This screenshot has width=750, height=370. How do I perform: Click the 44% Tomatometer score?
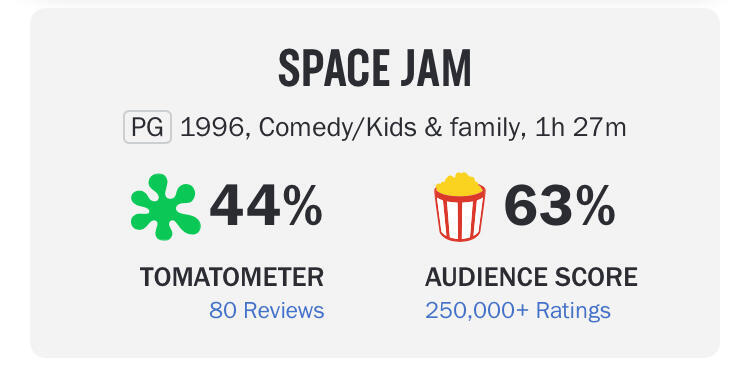(266, 207)
